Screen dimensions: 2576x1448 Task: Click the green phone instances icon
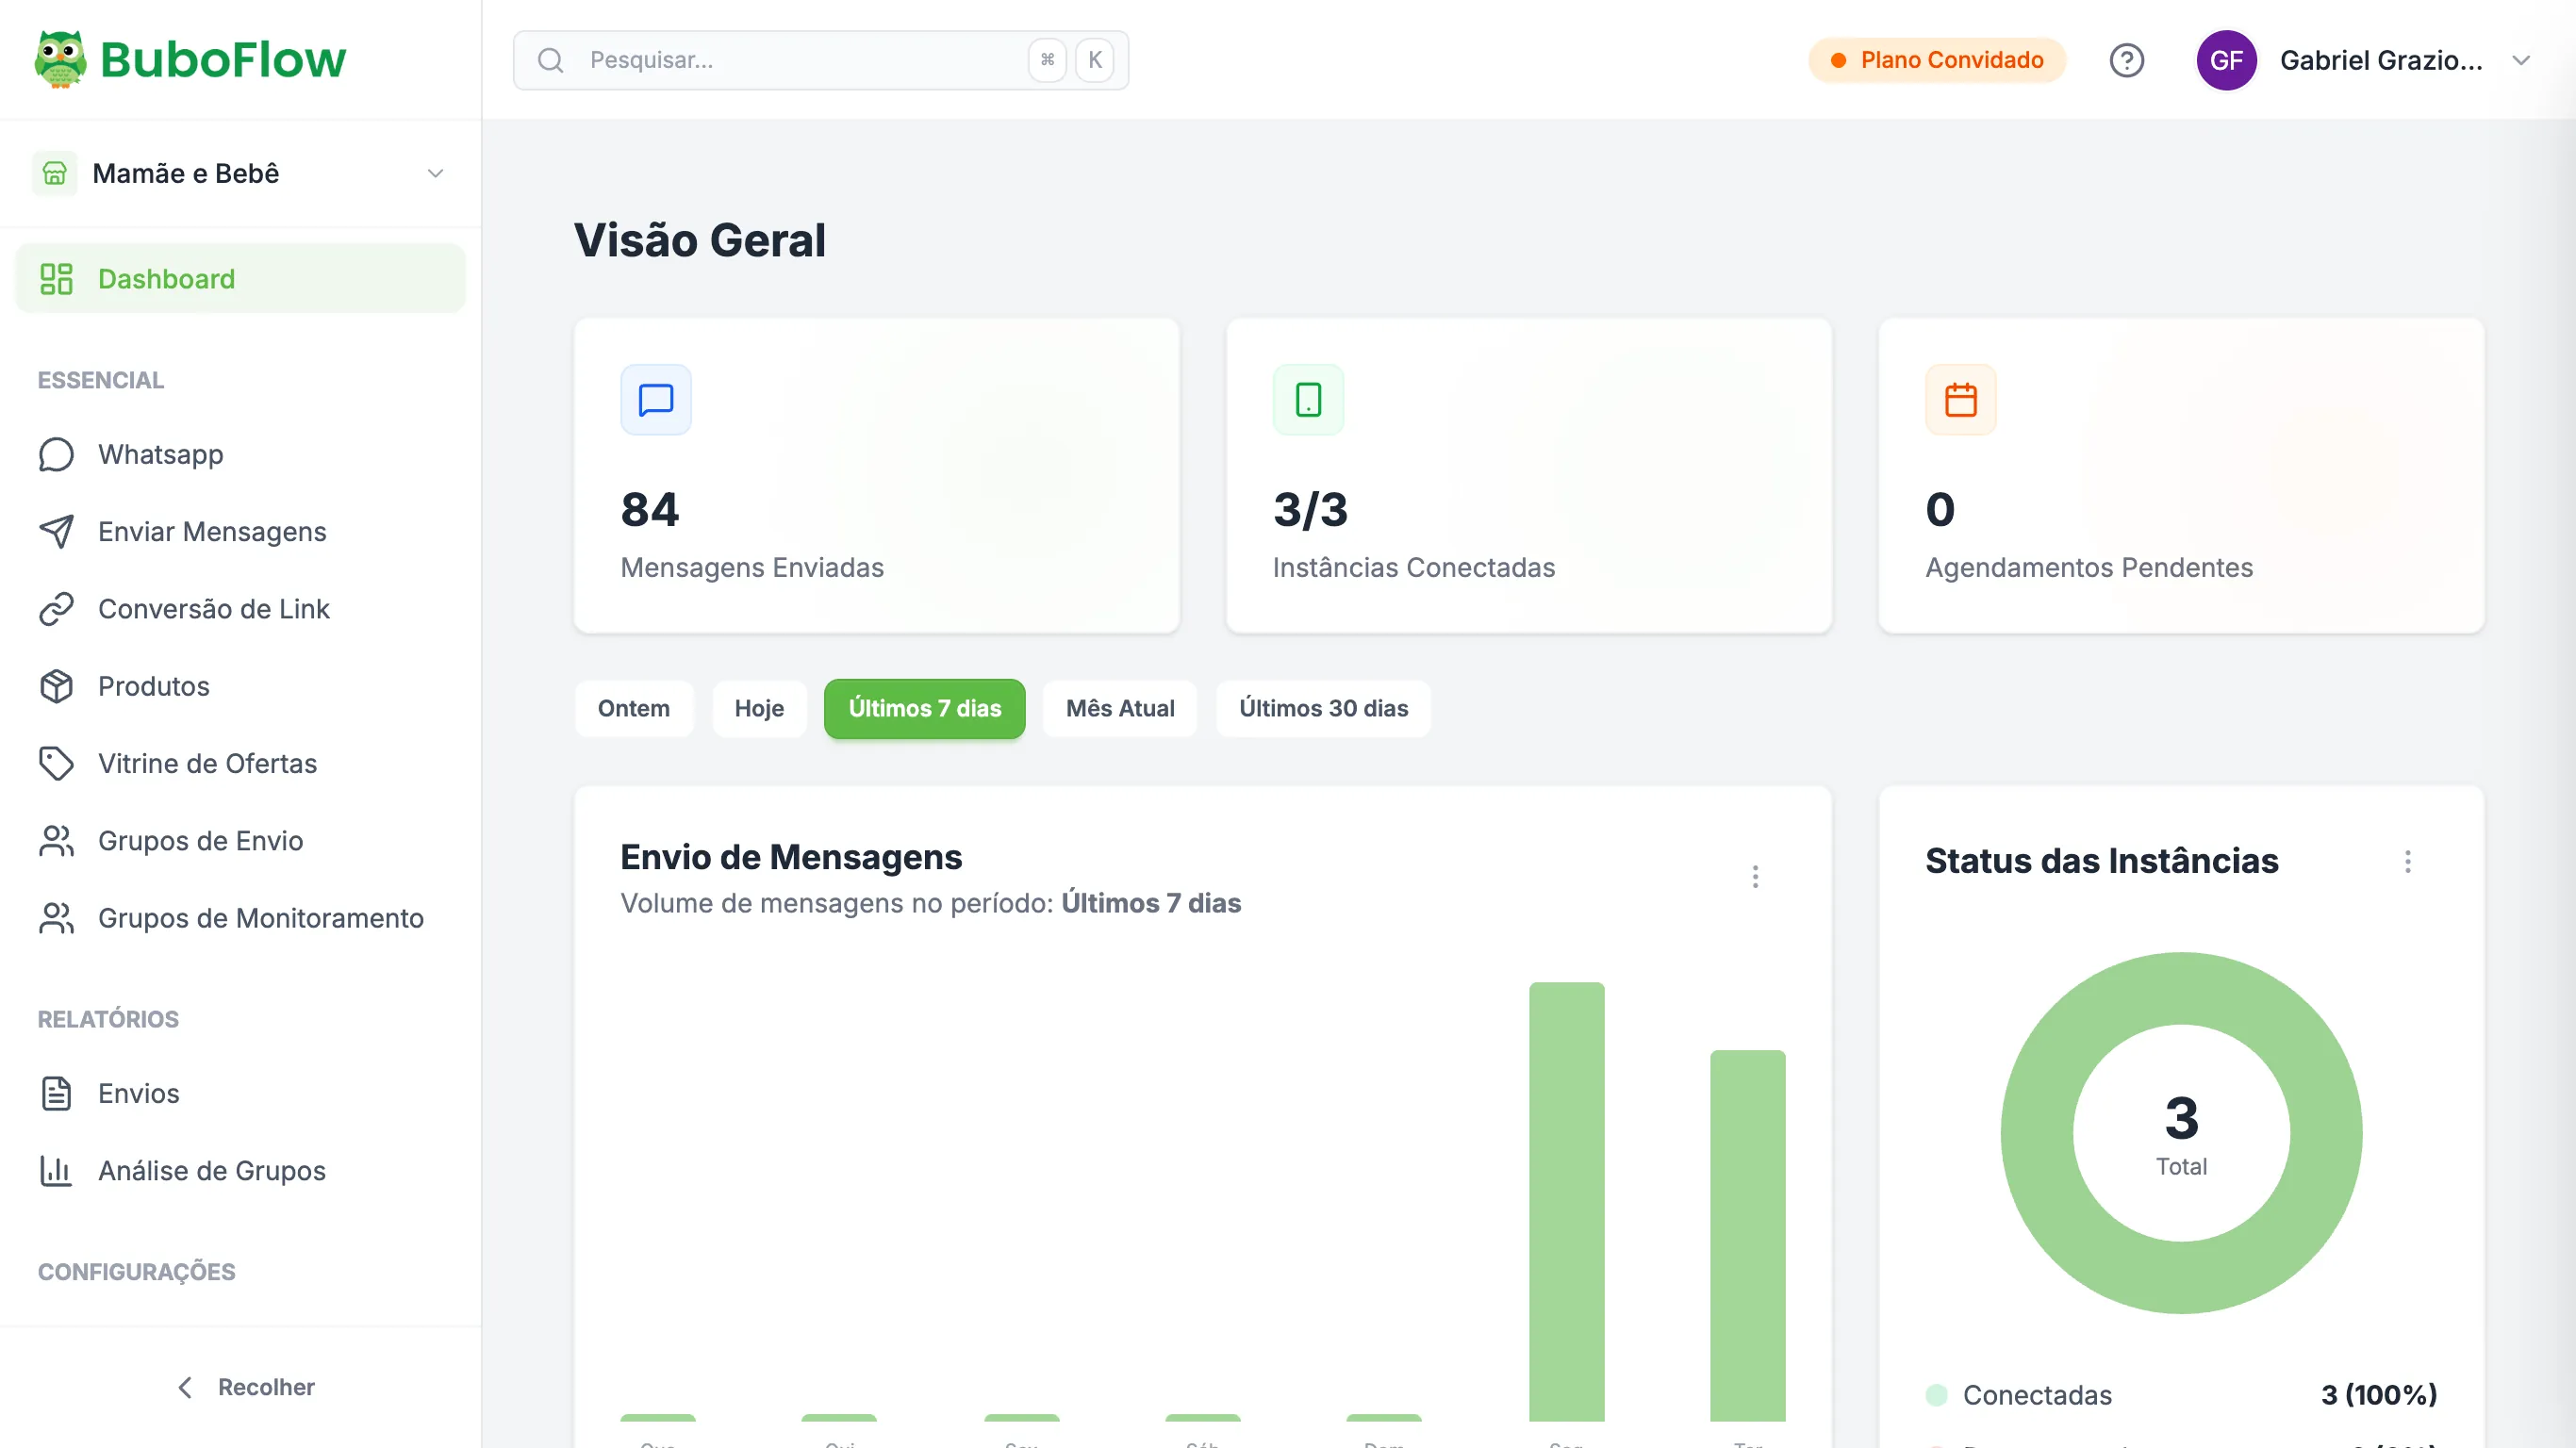coord(1308,399)
